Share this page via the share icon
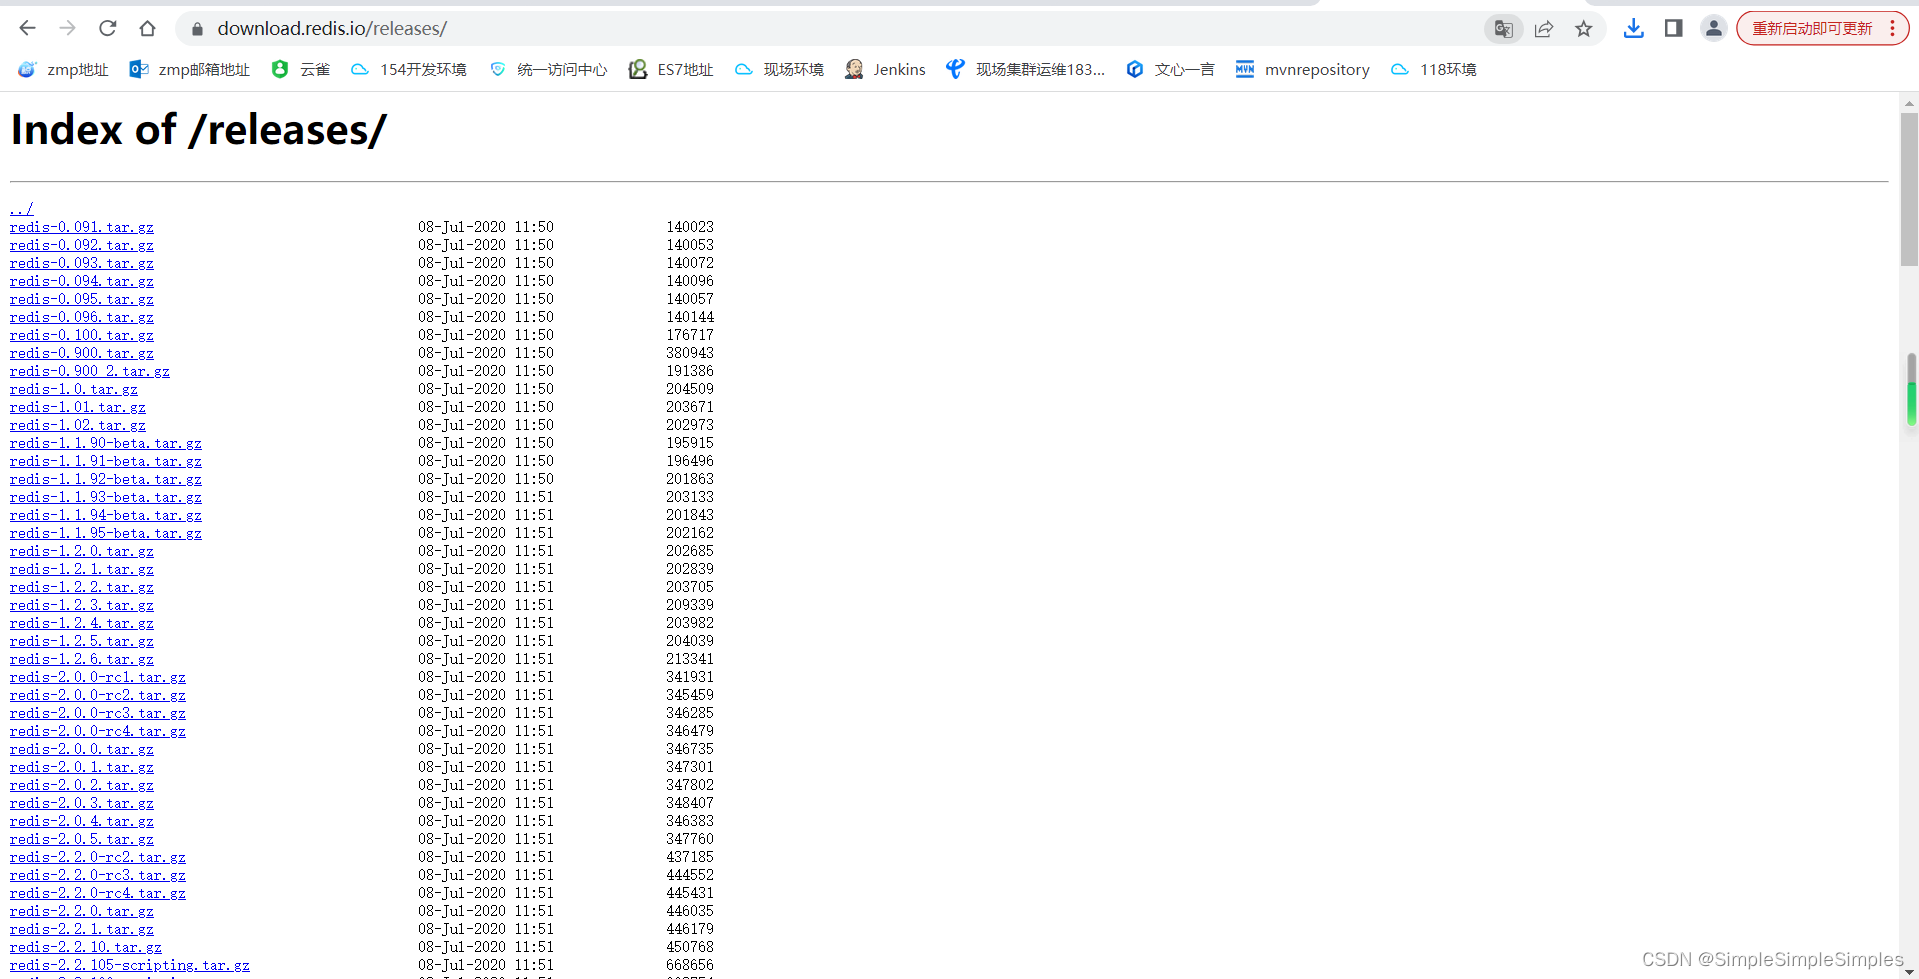Image resolution: width=1919 pixels, height=979 pixels. click(x=1544, y=29)
